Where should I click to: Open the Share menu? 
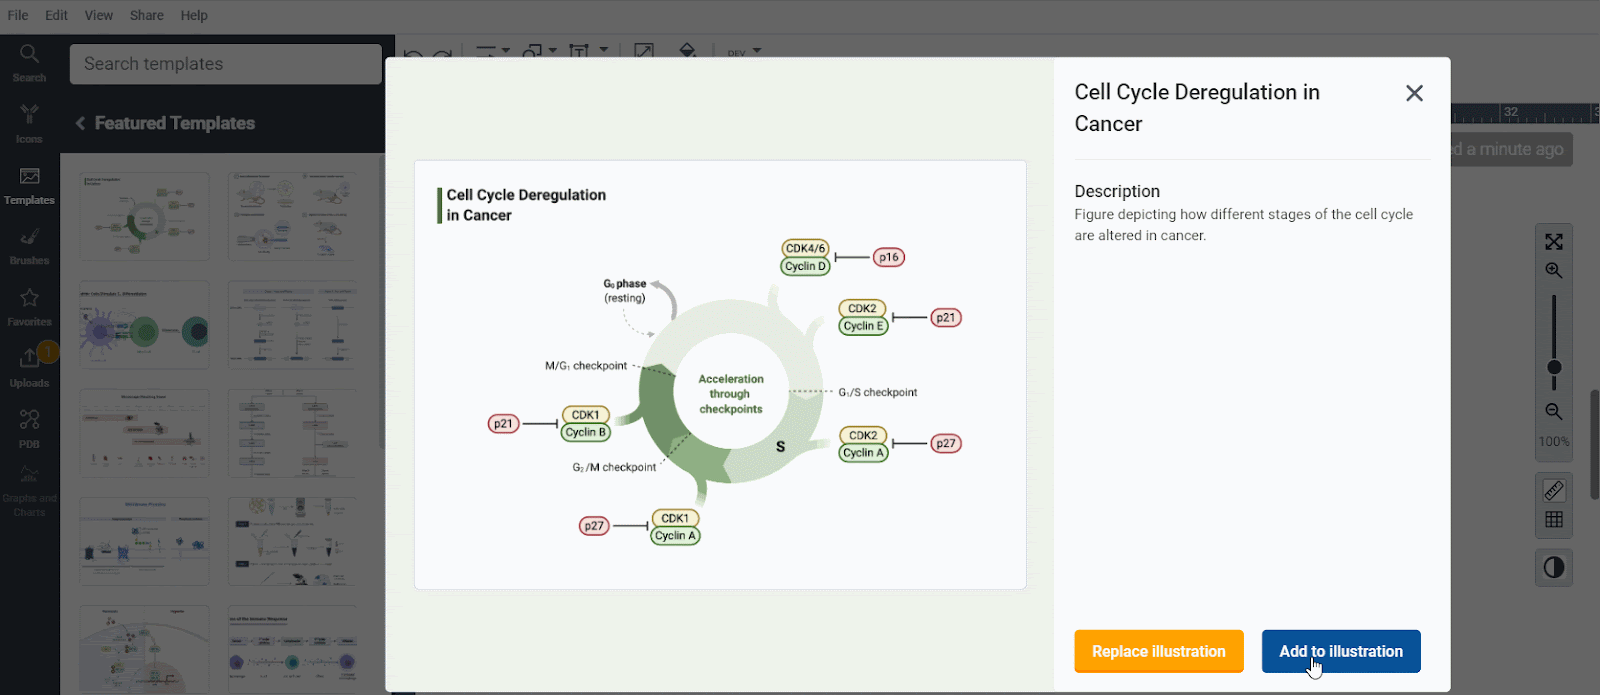click(146, 15)
